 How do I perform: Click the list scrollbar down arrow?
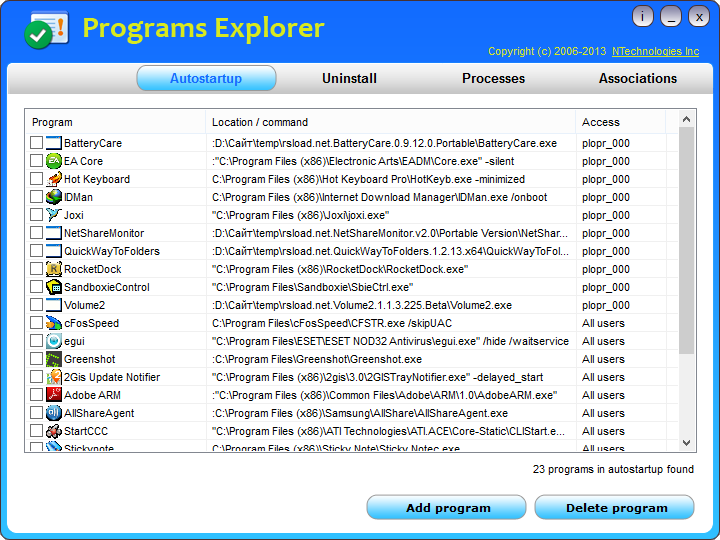pyautogui.click(x=686, y=443)
